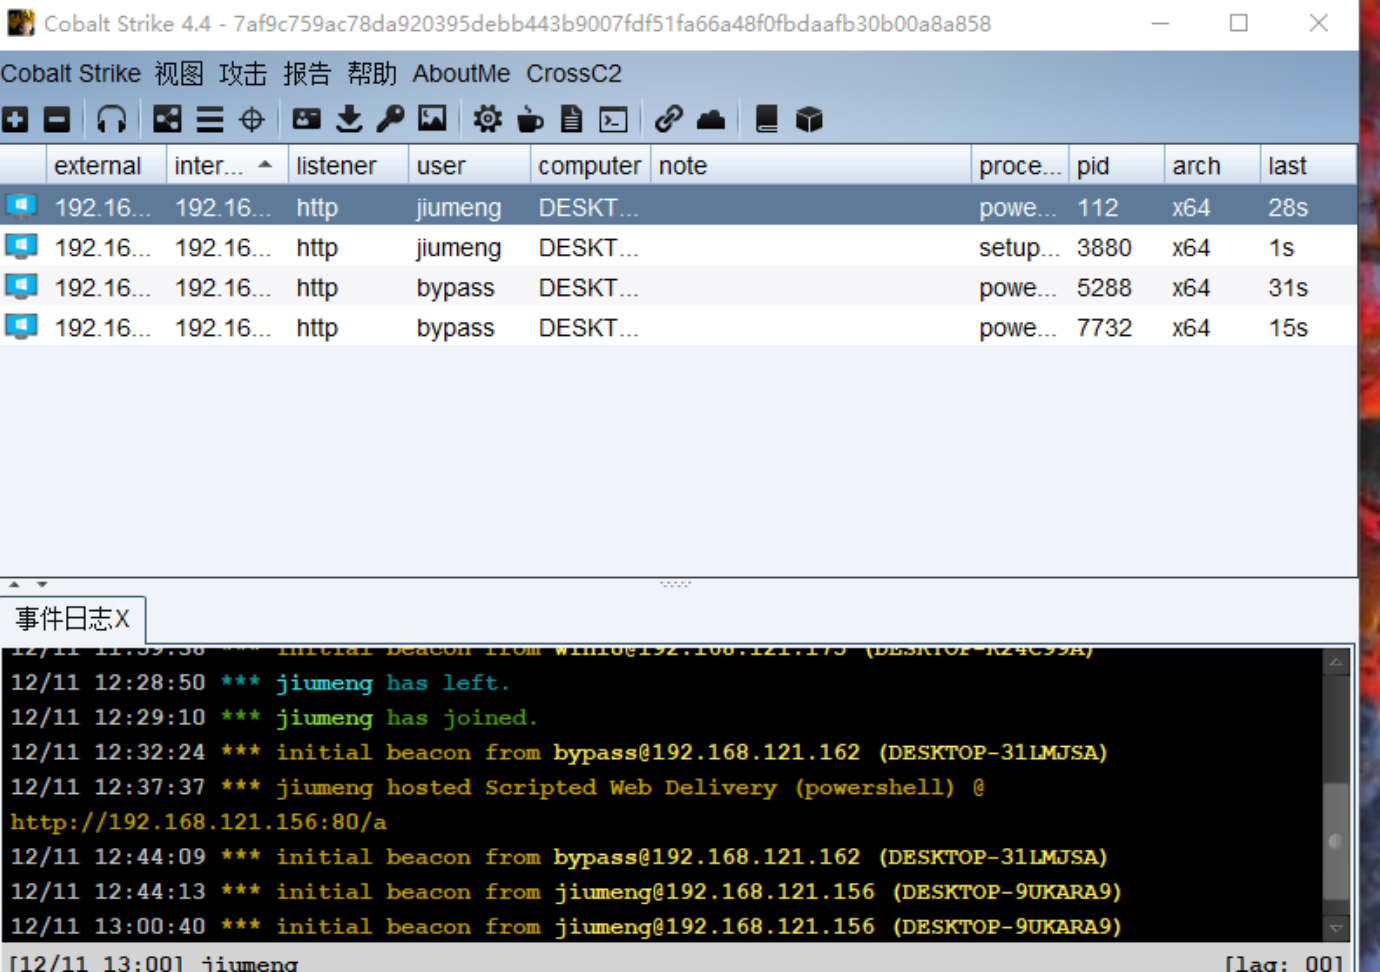Click log line 'jiumeng has left.'
Viewport: 1380px width, 972px height.
pos(260,683)
